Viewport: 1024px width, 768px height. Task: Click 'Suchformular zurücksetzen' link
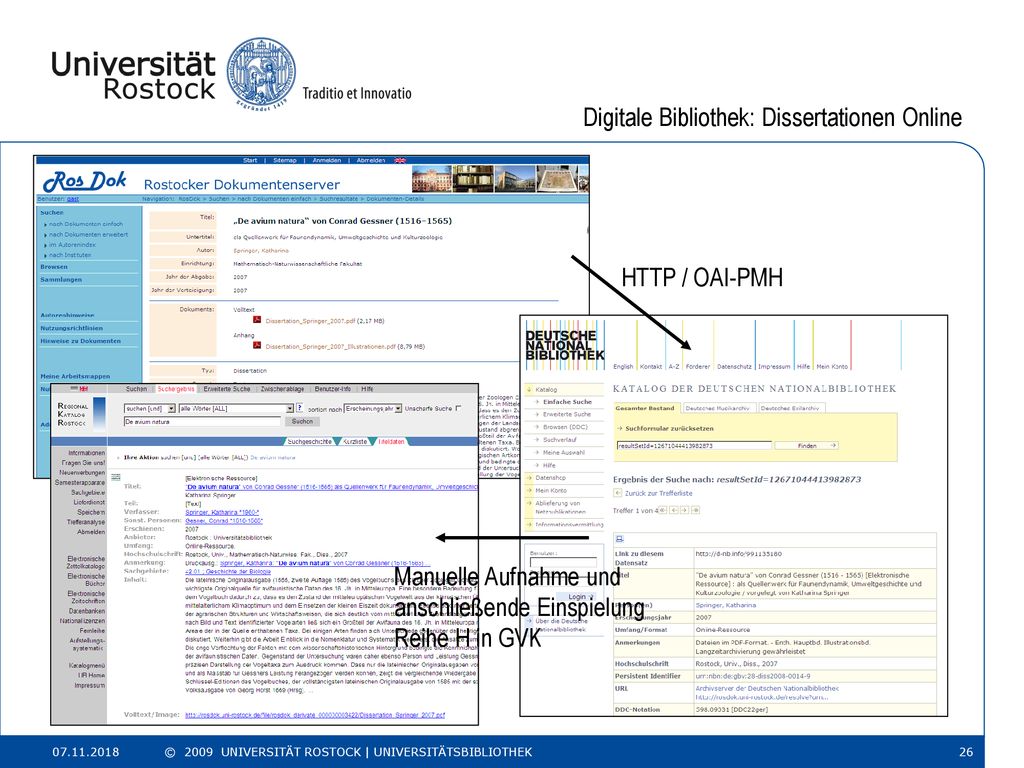point(669,428)
